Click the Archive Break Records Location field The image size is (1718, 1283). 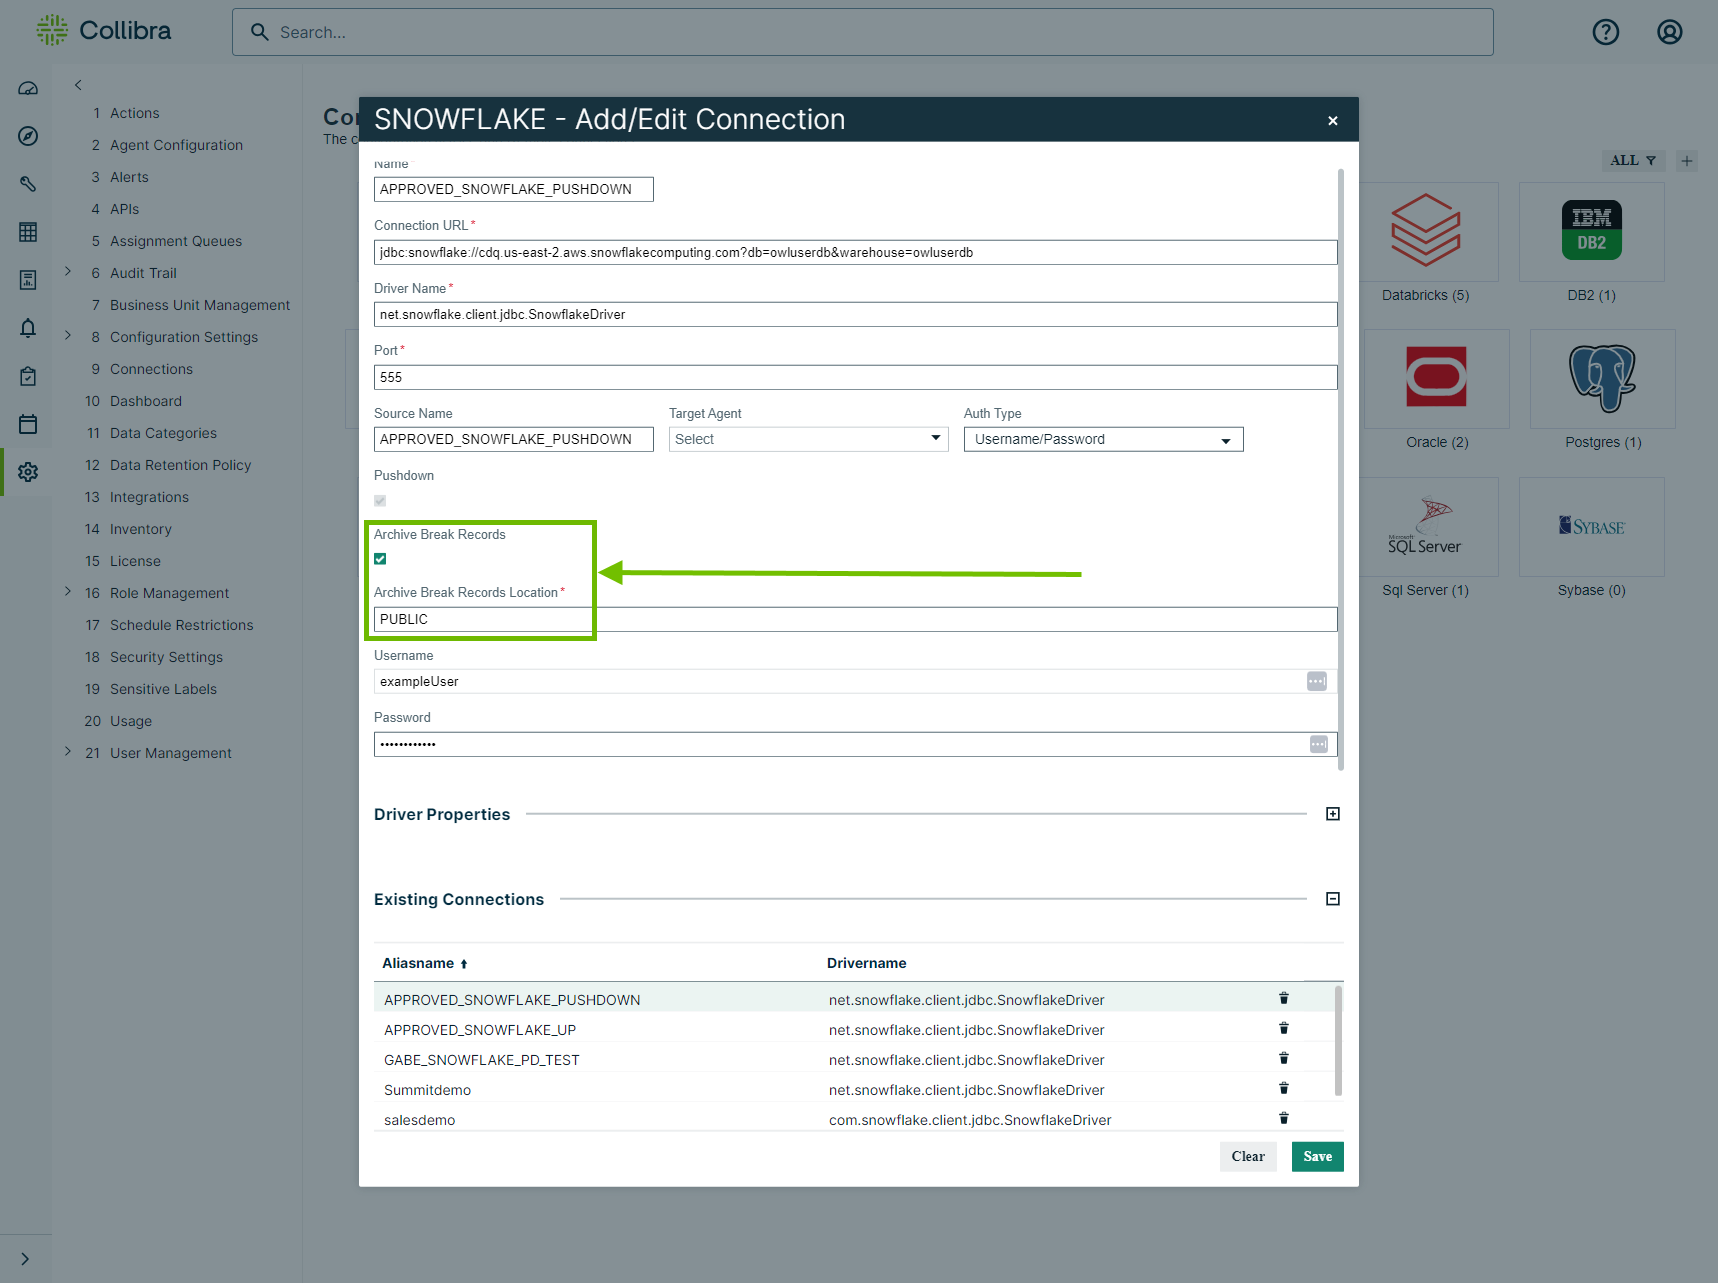(855, 619)
